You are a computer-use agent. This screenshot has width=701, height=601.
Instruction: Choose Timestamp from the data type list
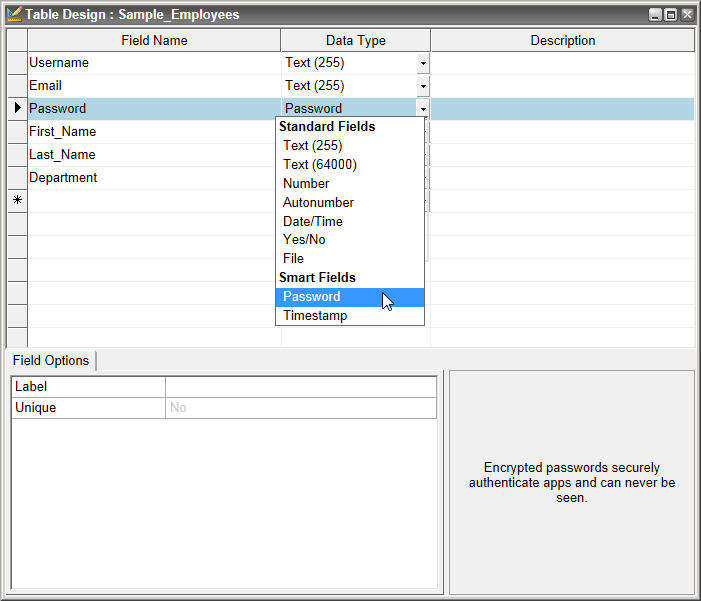tap(315, 316)
